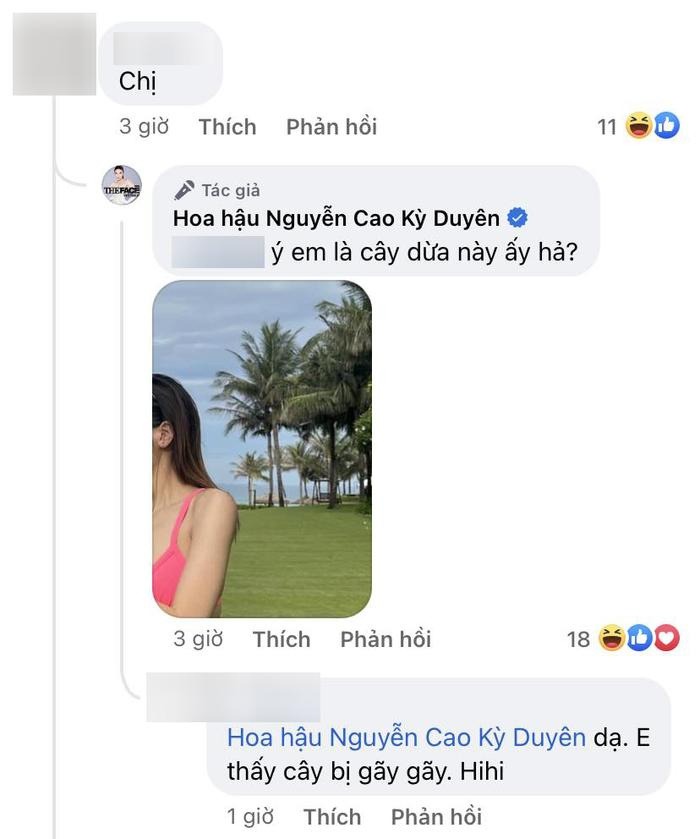700x839 pixels.
Task: Click Thích under the 'cây bị gãy gãy' comment
Action: tap(332, 817)
